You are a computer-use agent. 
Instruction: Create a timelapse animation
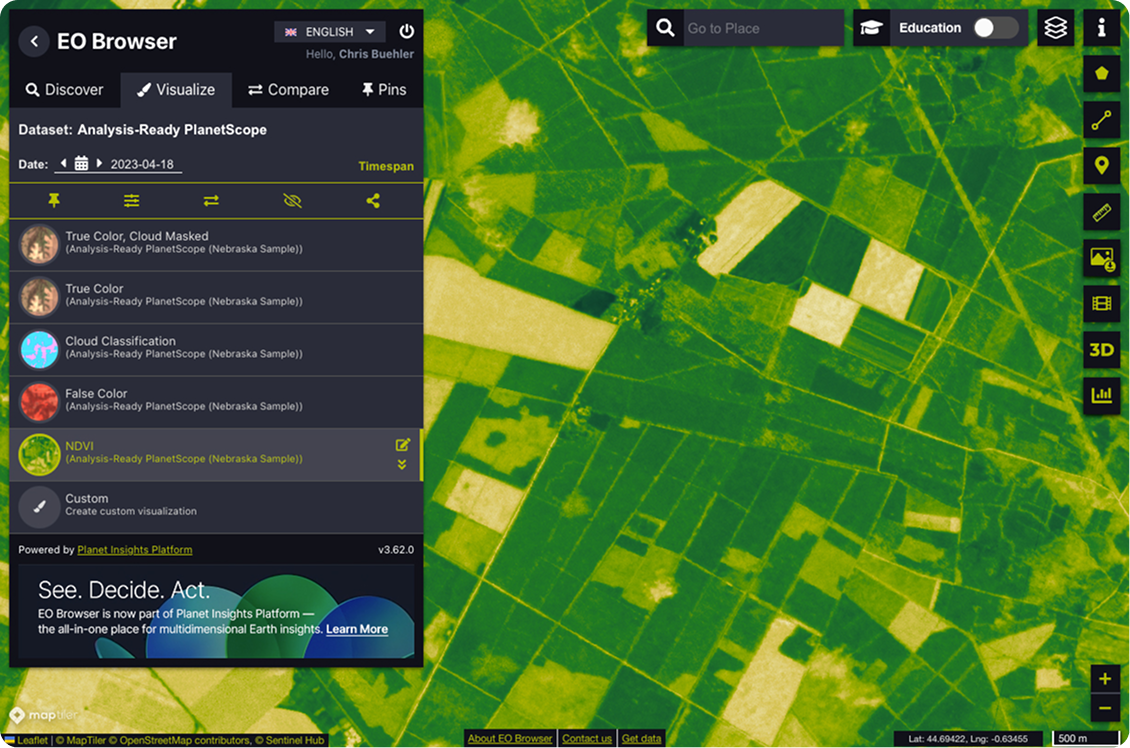pos(1101,303)
